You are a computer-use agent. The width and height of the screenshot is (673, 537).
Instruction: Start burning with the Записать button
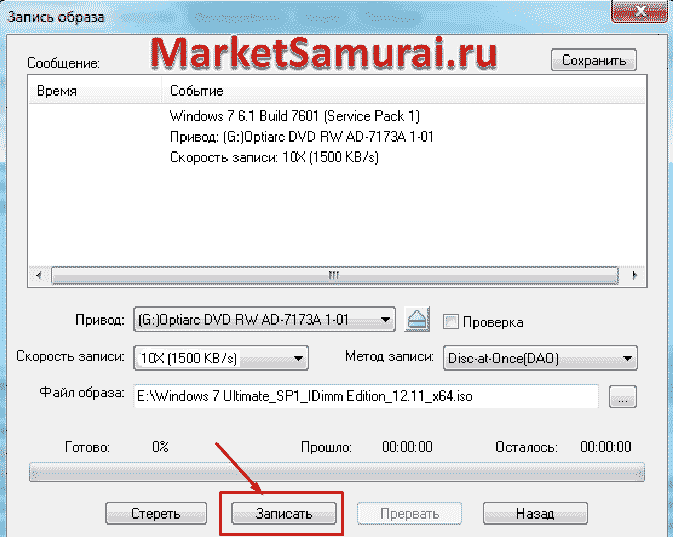(284, 513)
